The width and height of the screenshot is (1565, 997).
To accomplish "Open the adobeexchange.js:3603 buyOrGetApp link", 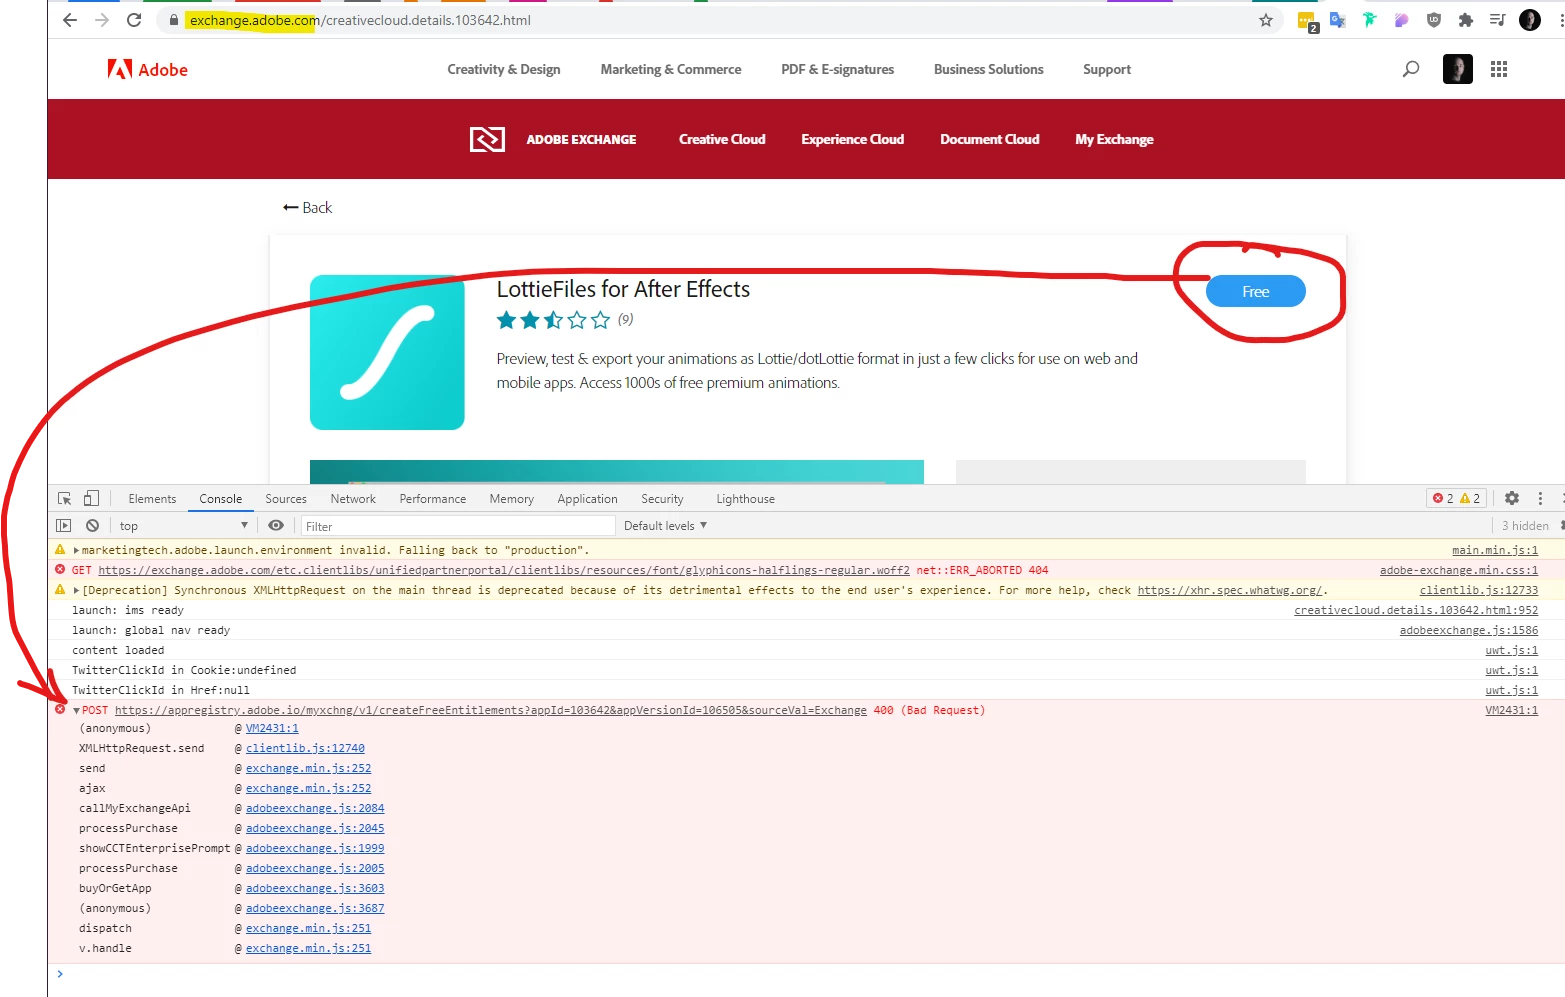I will point(315,888).
